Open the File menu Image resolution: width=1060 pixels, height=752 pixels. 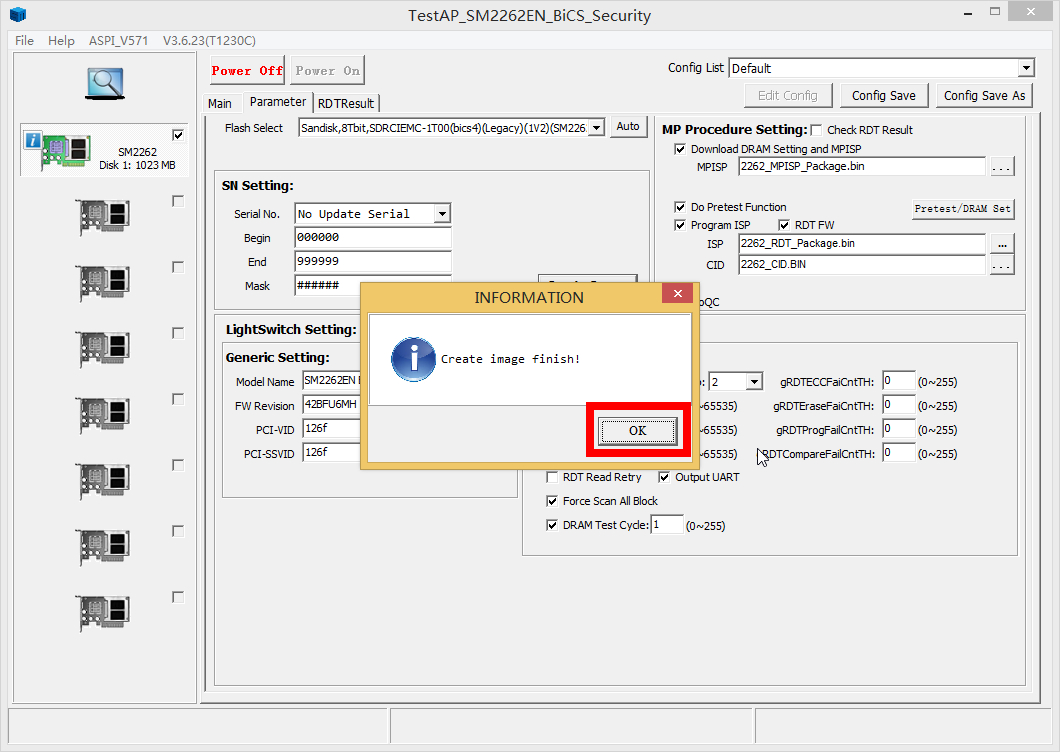(24, 40)
